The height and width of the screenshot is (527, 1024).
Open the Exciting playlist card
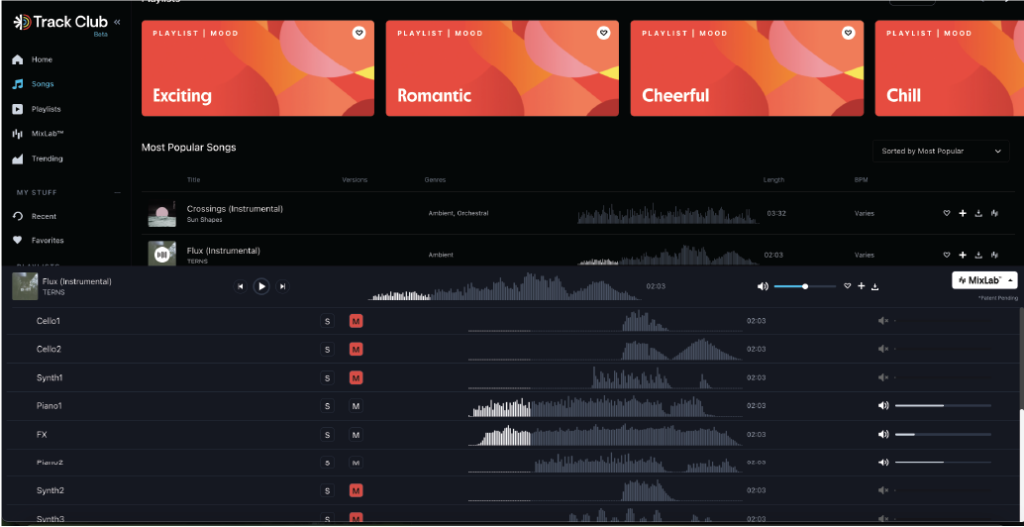tap(258, 68)
